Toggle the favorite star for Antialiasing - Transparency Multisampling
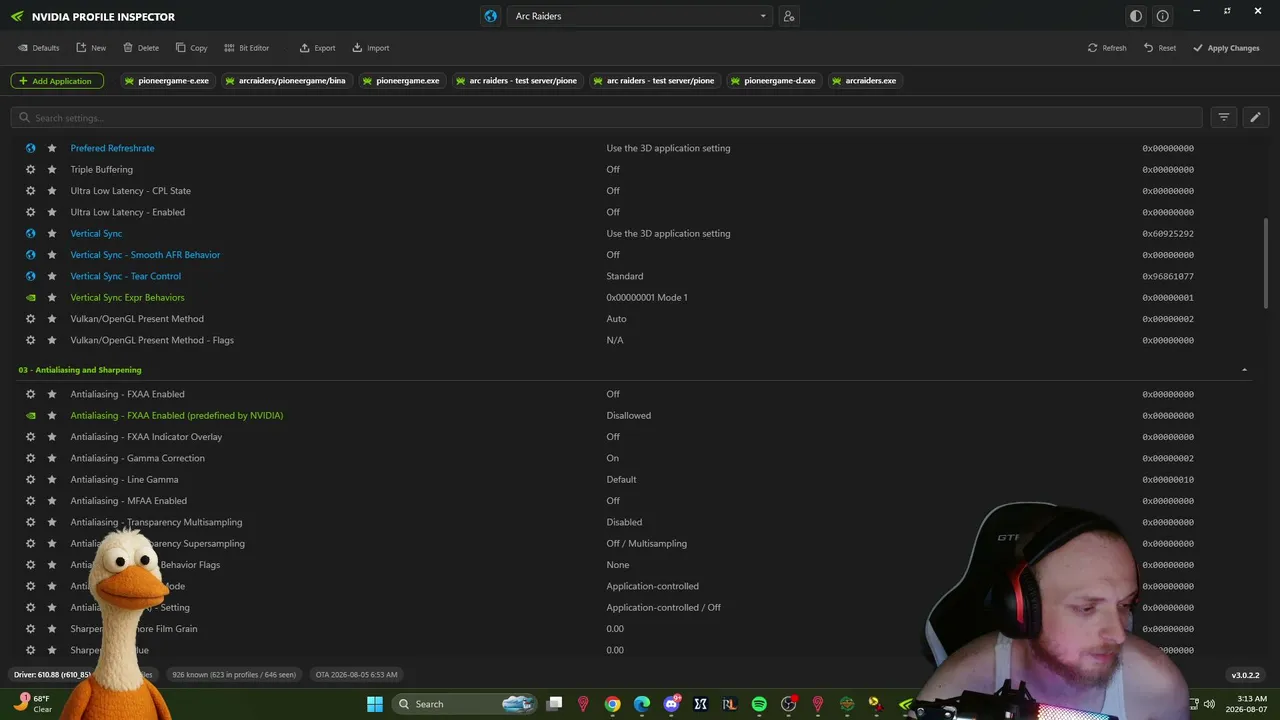Viewport: 1280px width, 720px height. click(x=52, y=522)
